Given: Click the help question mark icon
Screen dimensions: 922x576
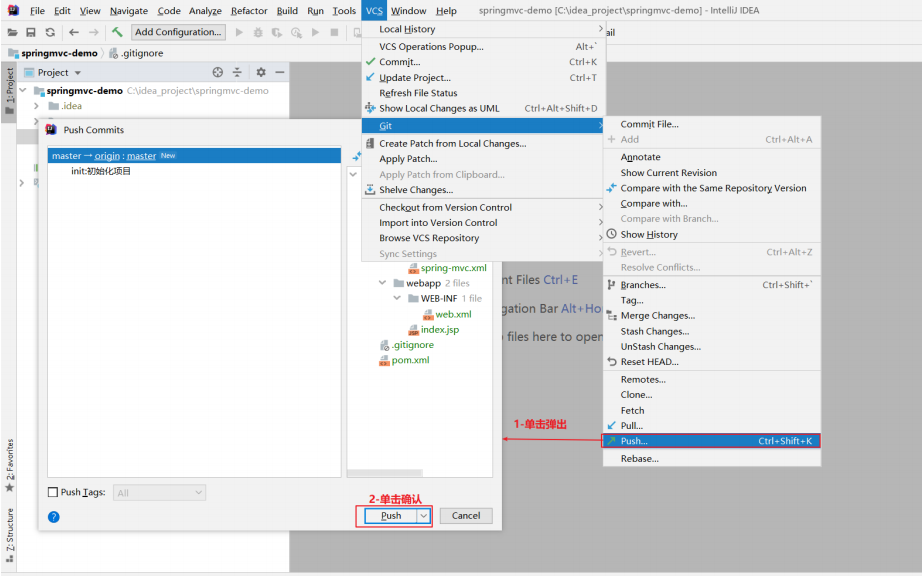Looking at the screenshot, I should tap(54, 517).
